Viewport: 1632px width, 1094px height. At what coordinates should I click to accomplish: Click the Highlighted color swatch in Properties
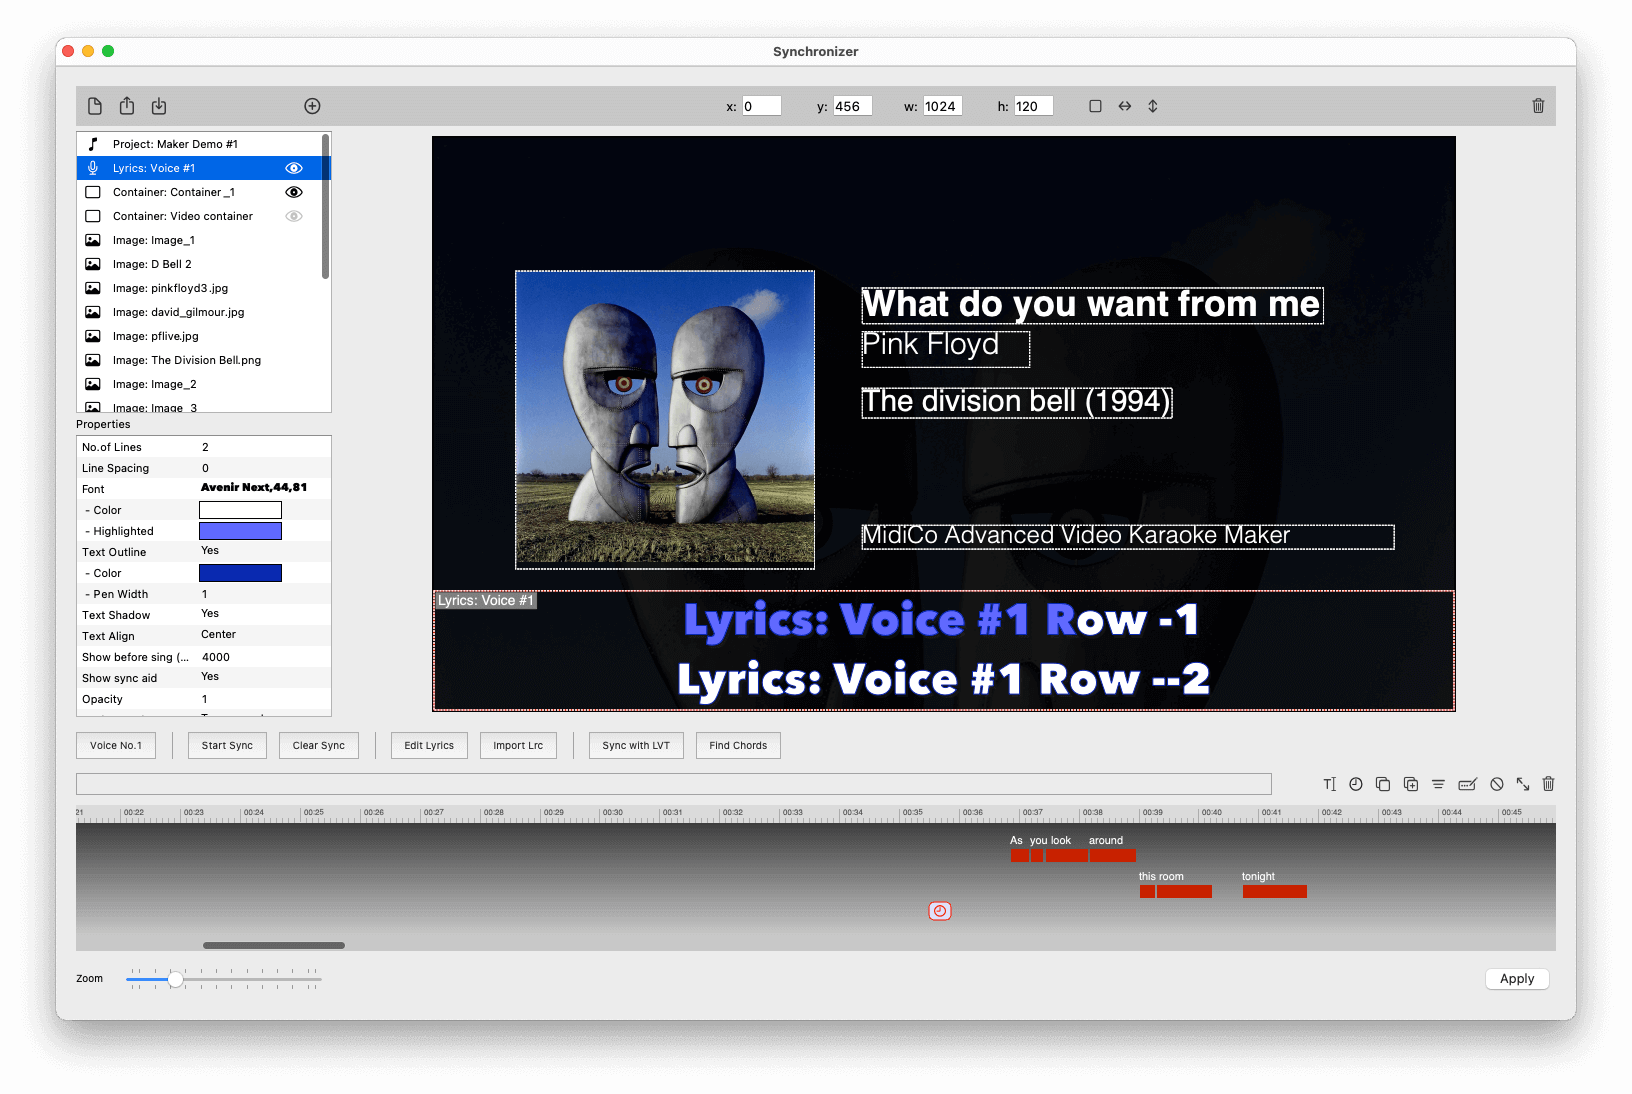pyautogui.click(x=240, y=530)
